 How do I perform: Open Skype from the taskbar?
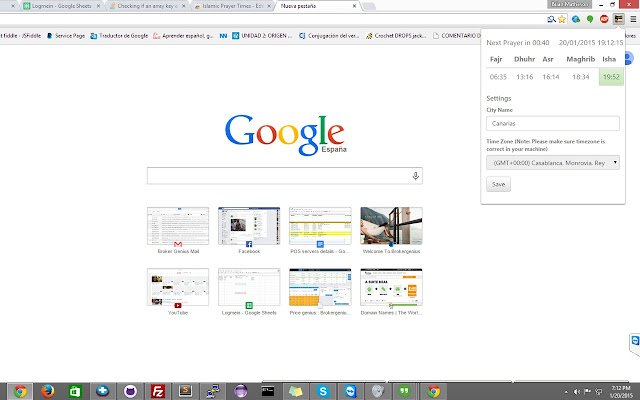323,391
